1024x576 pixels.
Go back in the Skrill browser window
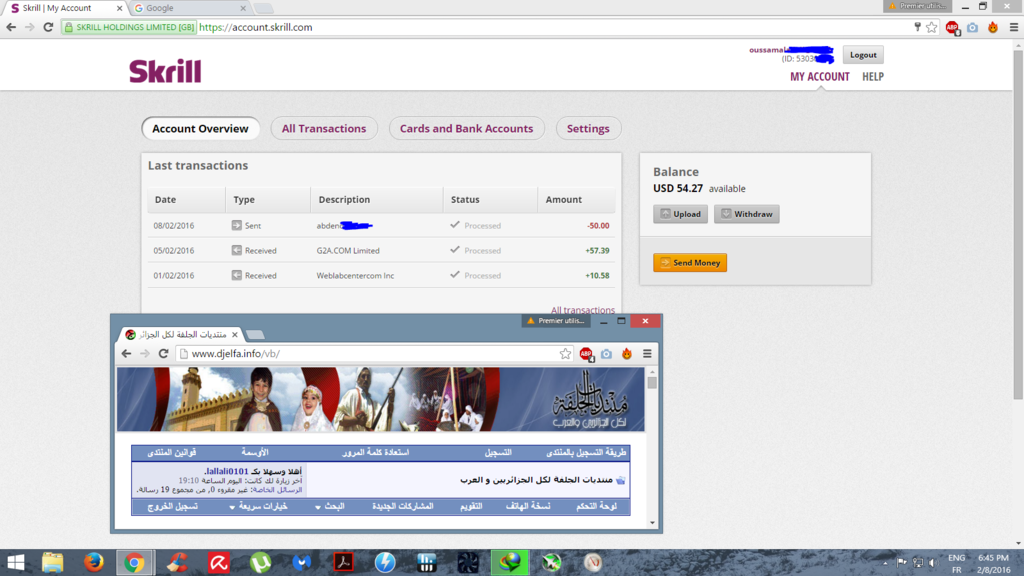point(11,27)
